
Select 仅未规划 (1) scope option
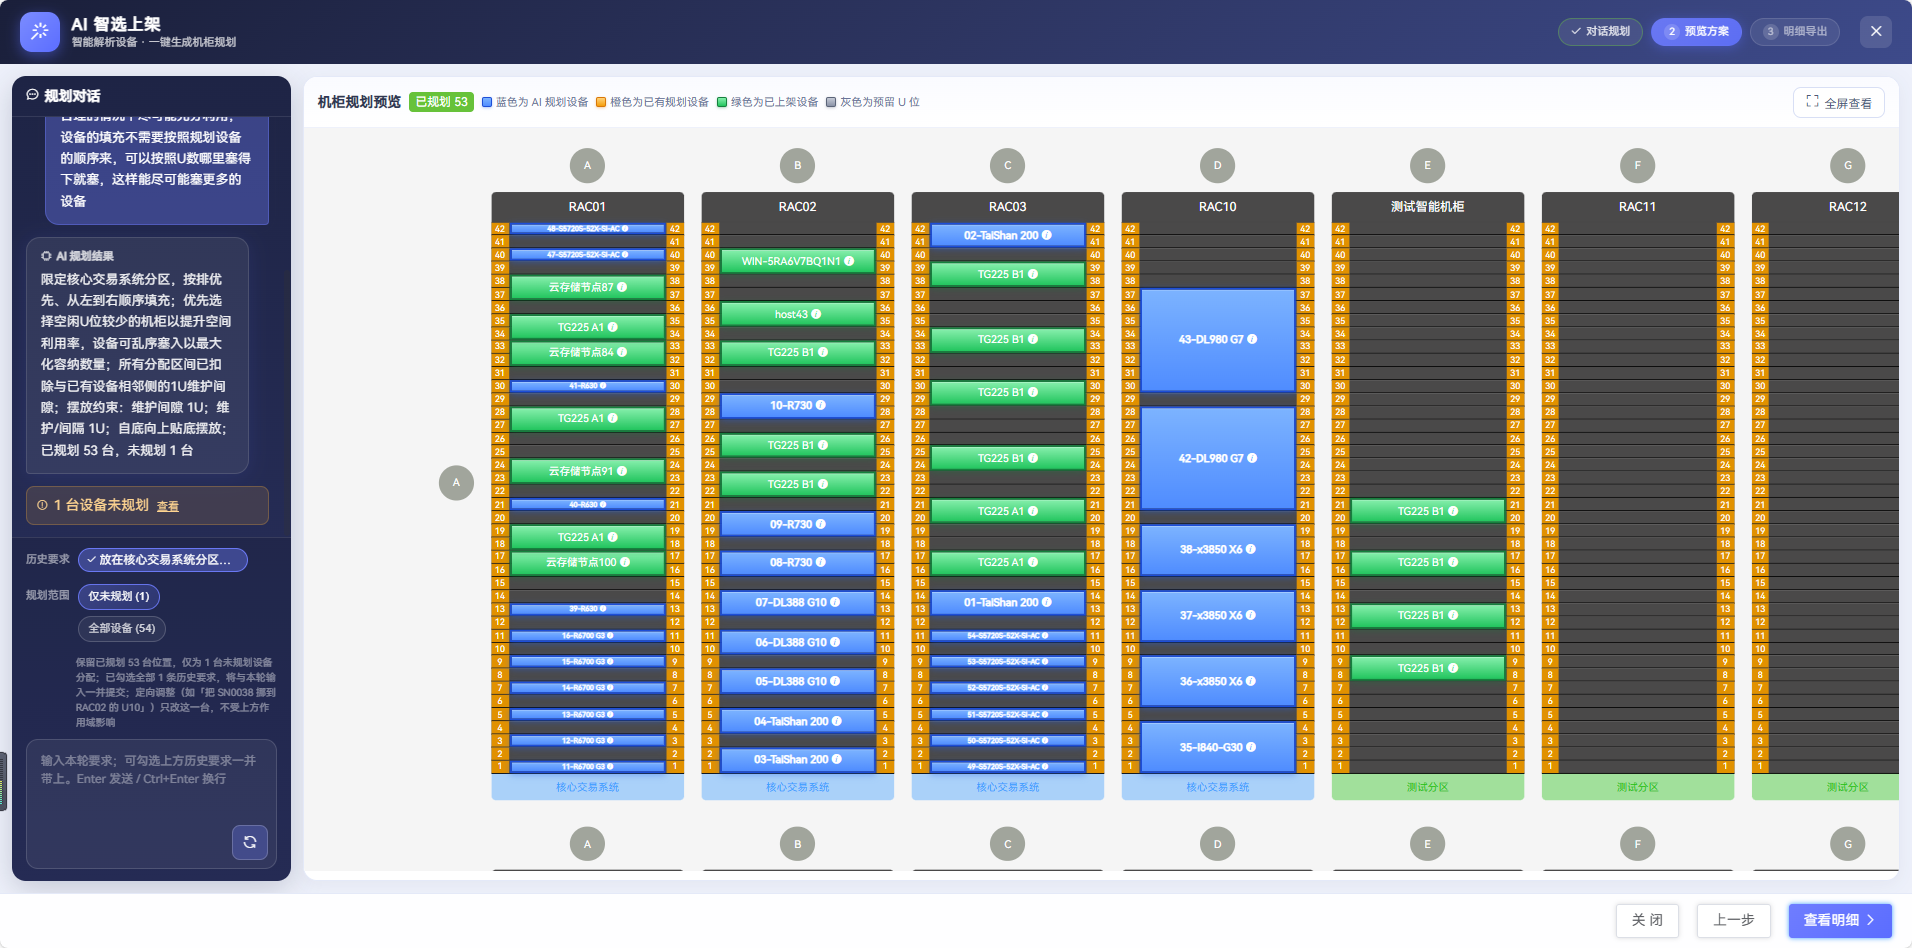click(x=118, y=596)
